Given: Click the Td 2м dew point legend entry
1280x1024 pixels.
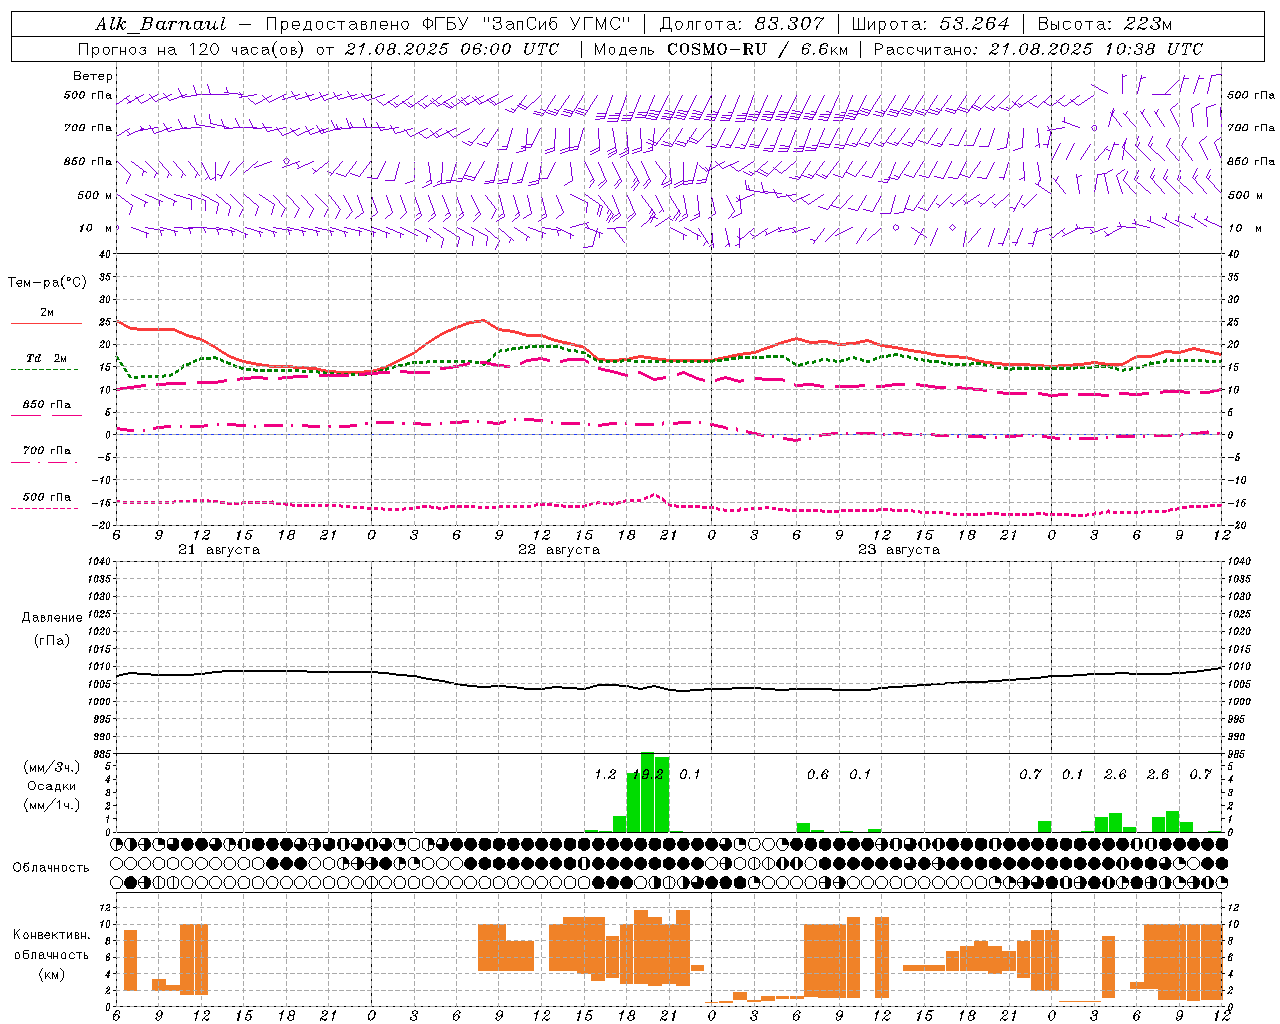Looking at the screenshot, I should (x=46, y=358).
